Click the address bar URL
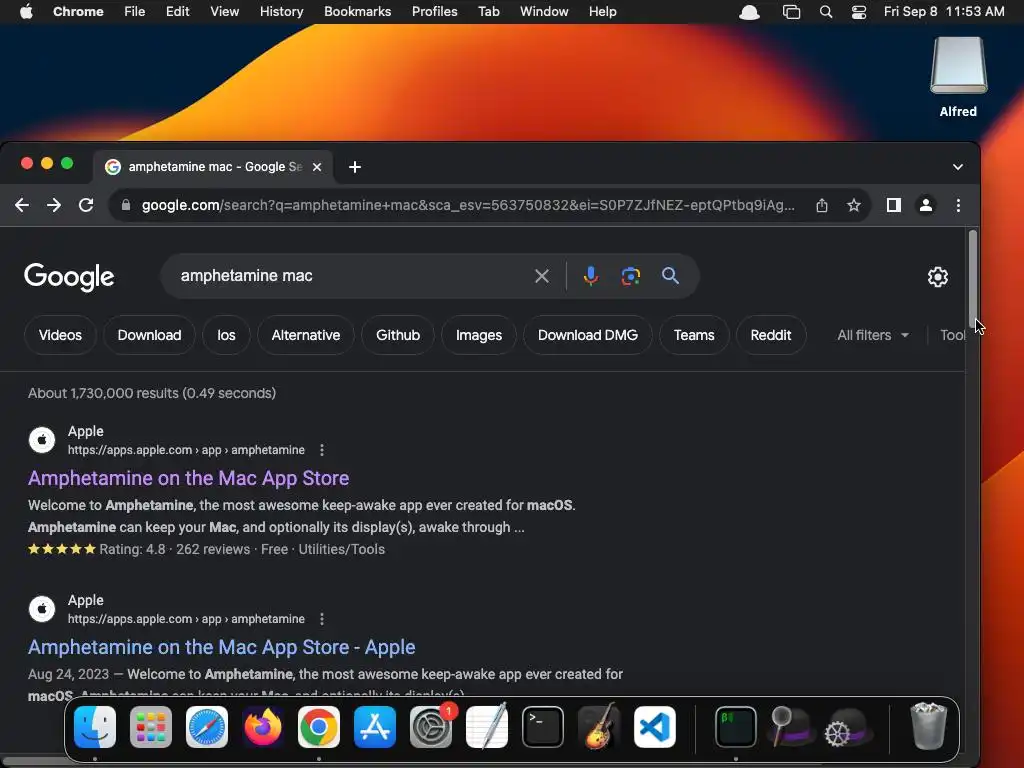 [468, 205]
